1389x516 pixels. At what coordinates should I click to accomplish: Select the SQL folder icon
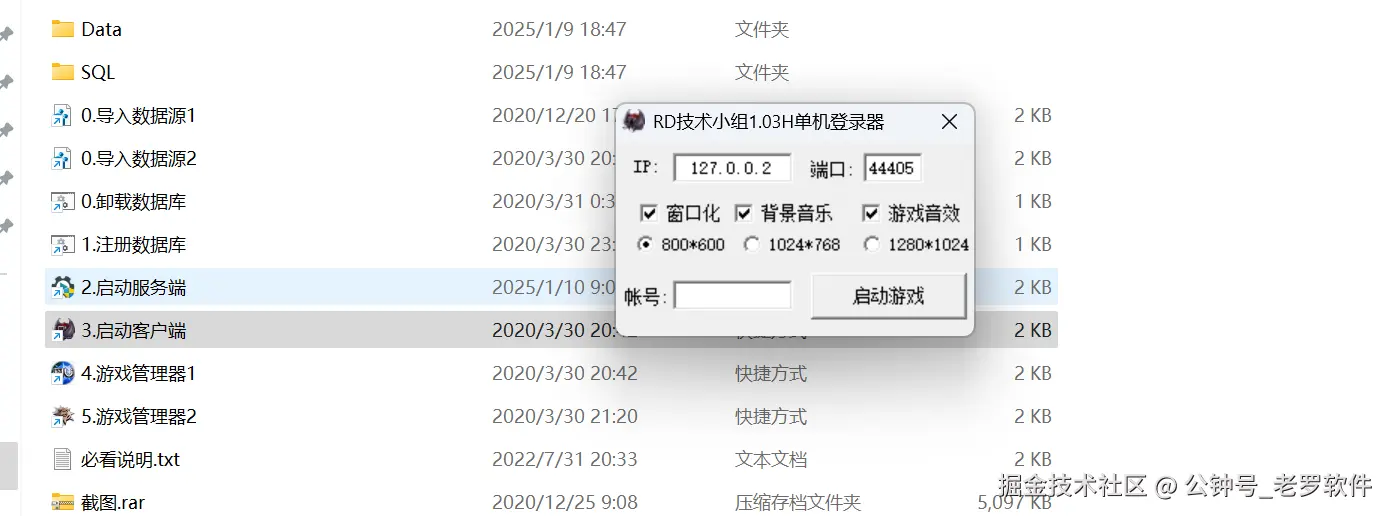point(63,72)
